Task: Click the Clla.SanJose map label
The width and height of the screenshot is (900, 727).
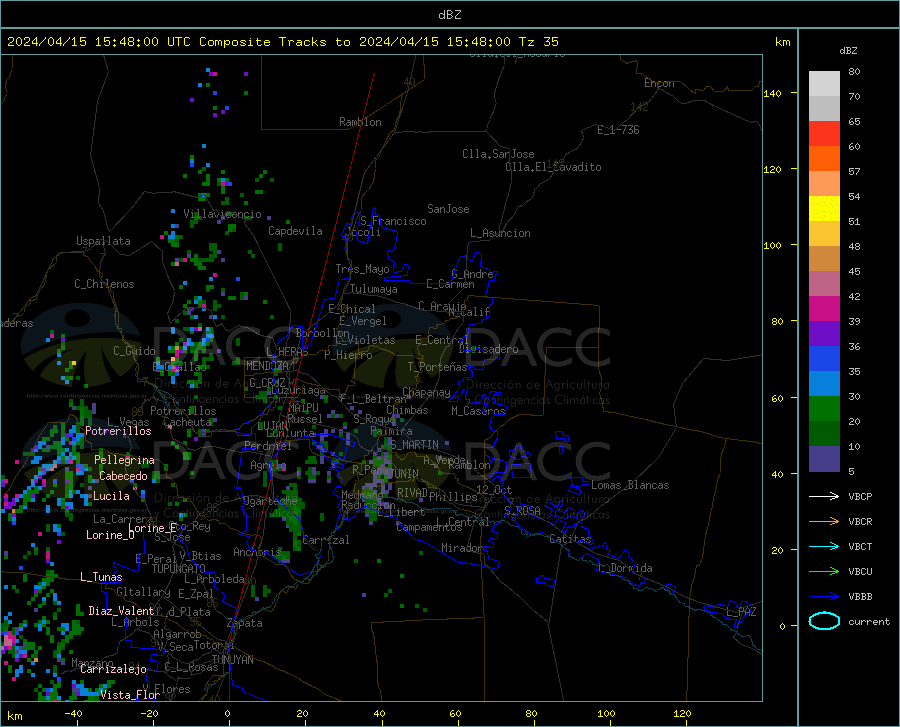Action: (x=498, y=154)
